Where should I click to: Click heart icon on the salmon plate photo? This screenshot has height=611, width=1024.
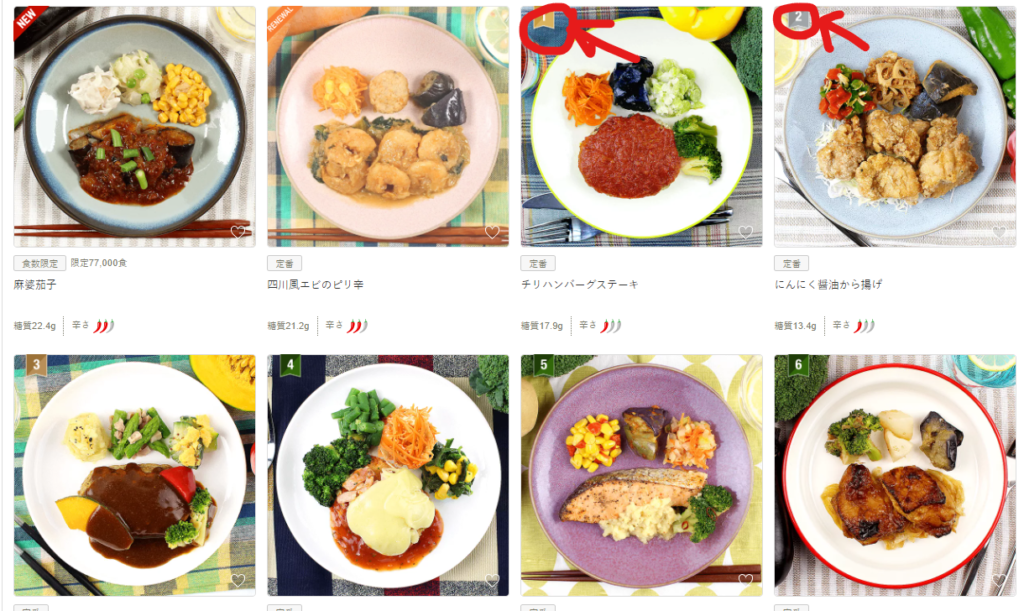pyautogui.click(x=745, y=580)
